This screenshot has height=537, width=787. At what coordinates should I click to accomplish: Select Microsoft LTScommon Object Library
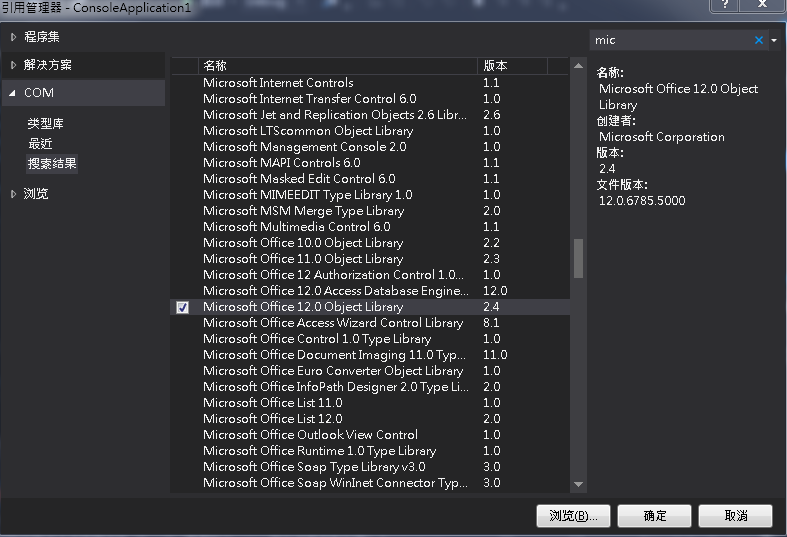370,131
